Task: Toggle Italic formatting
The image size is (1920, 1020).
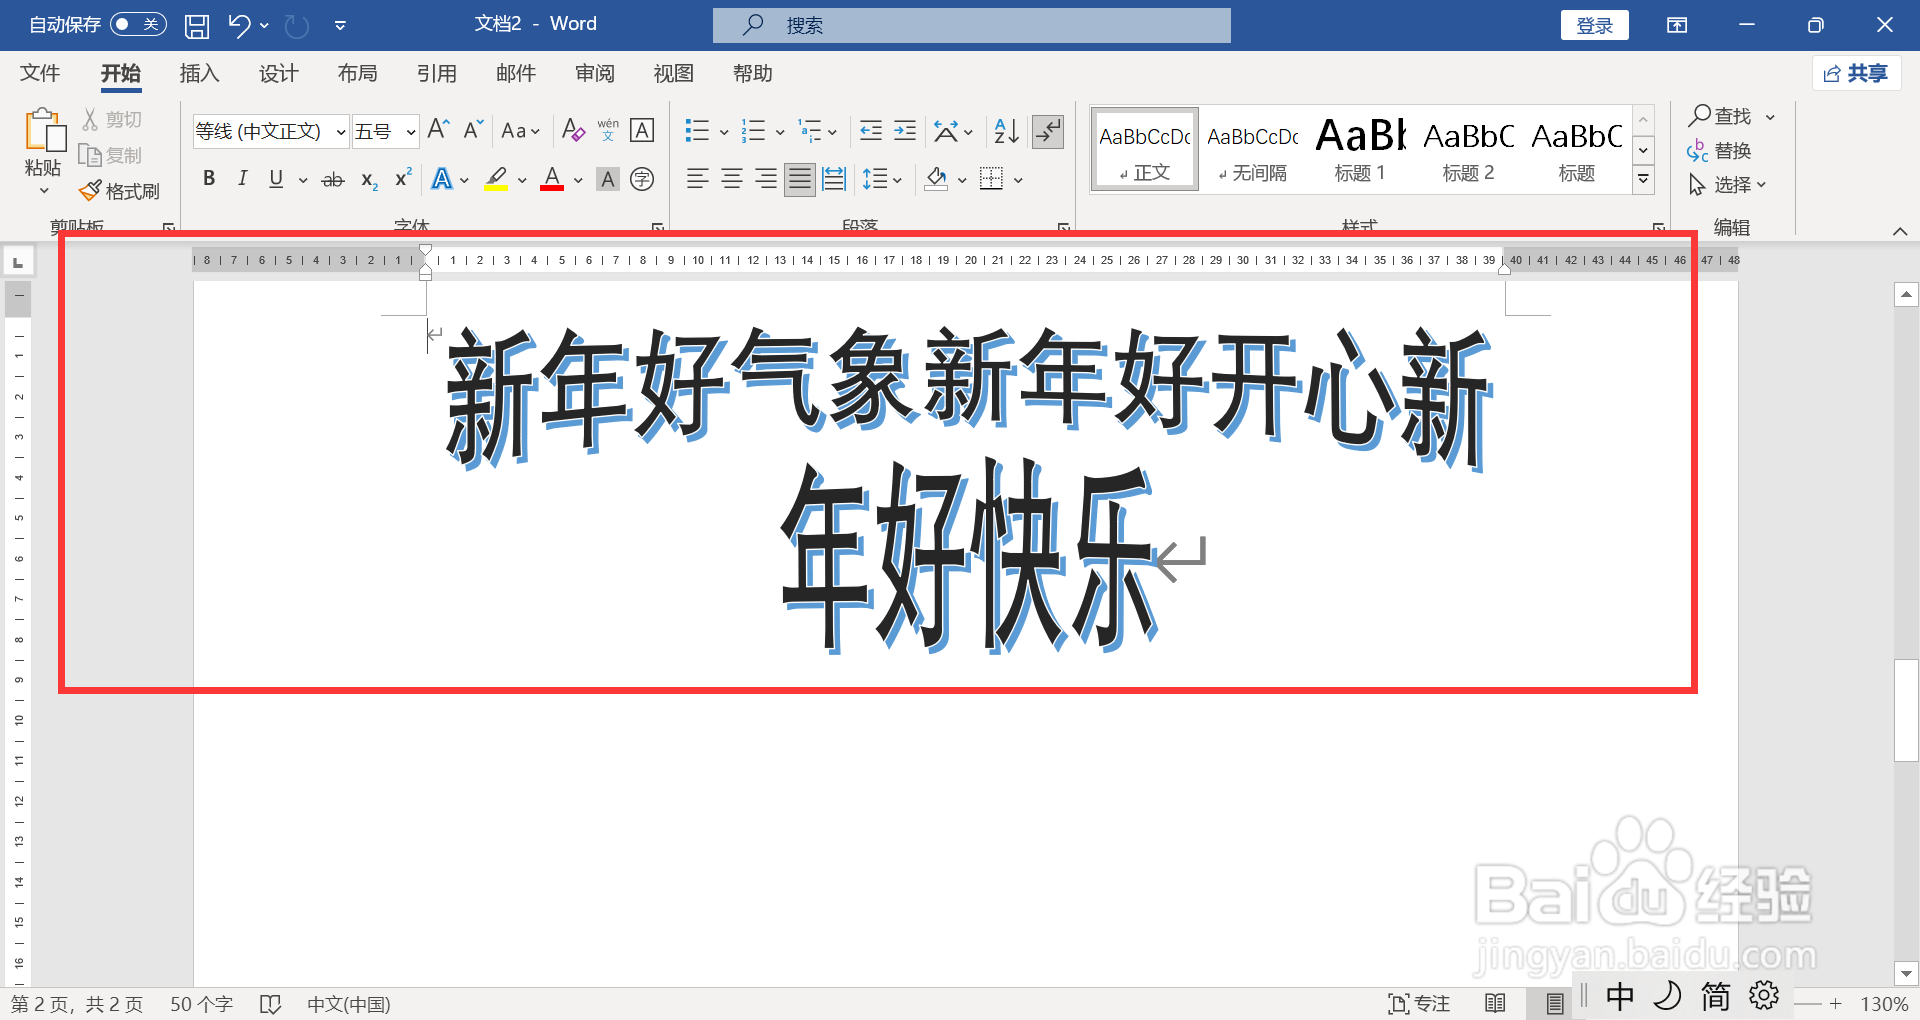Action: pos(242,179)
